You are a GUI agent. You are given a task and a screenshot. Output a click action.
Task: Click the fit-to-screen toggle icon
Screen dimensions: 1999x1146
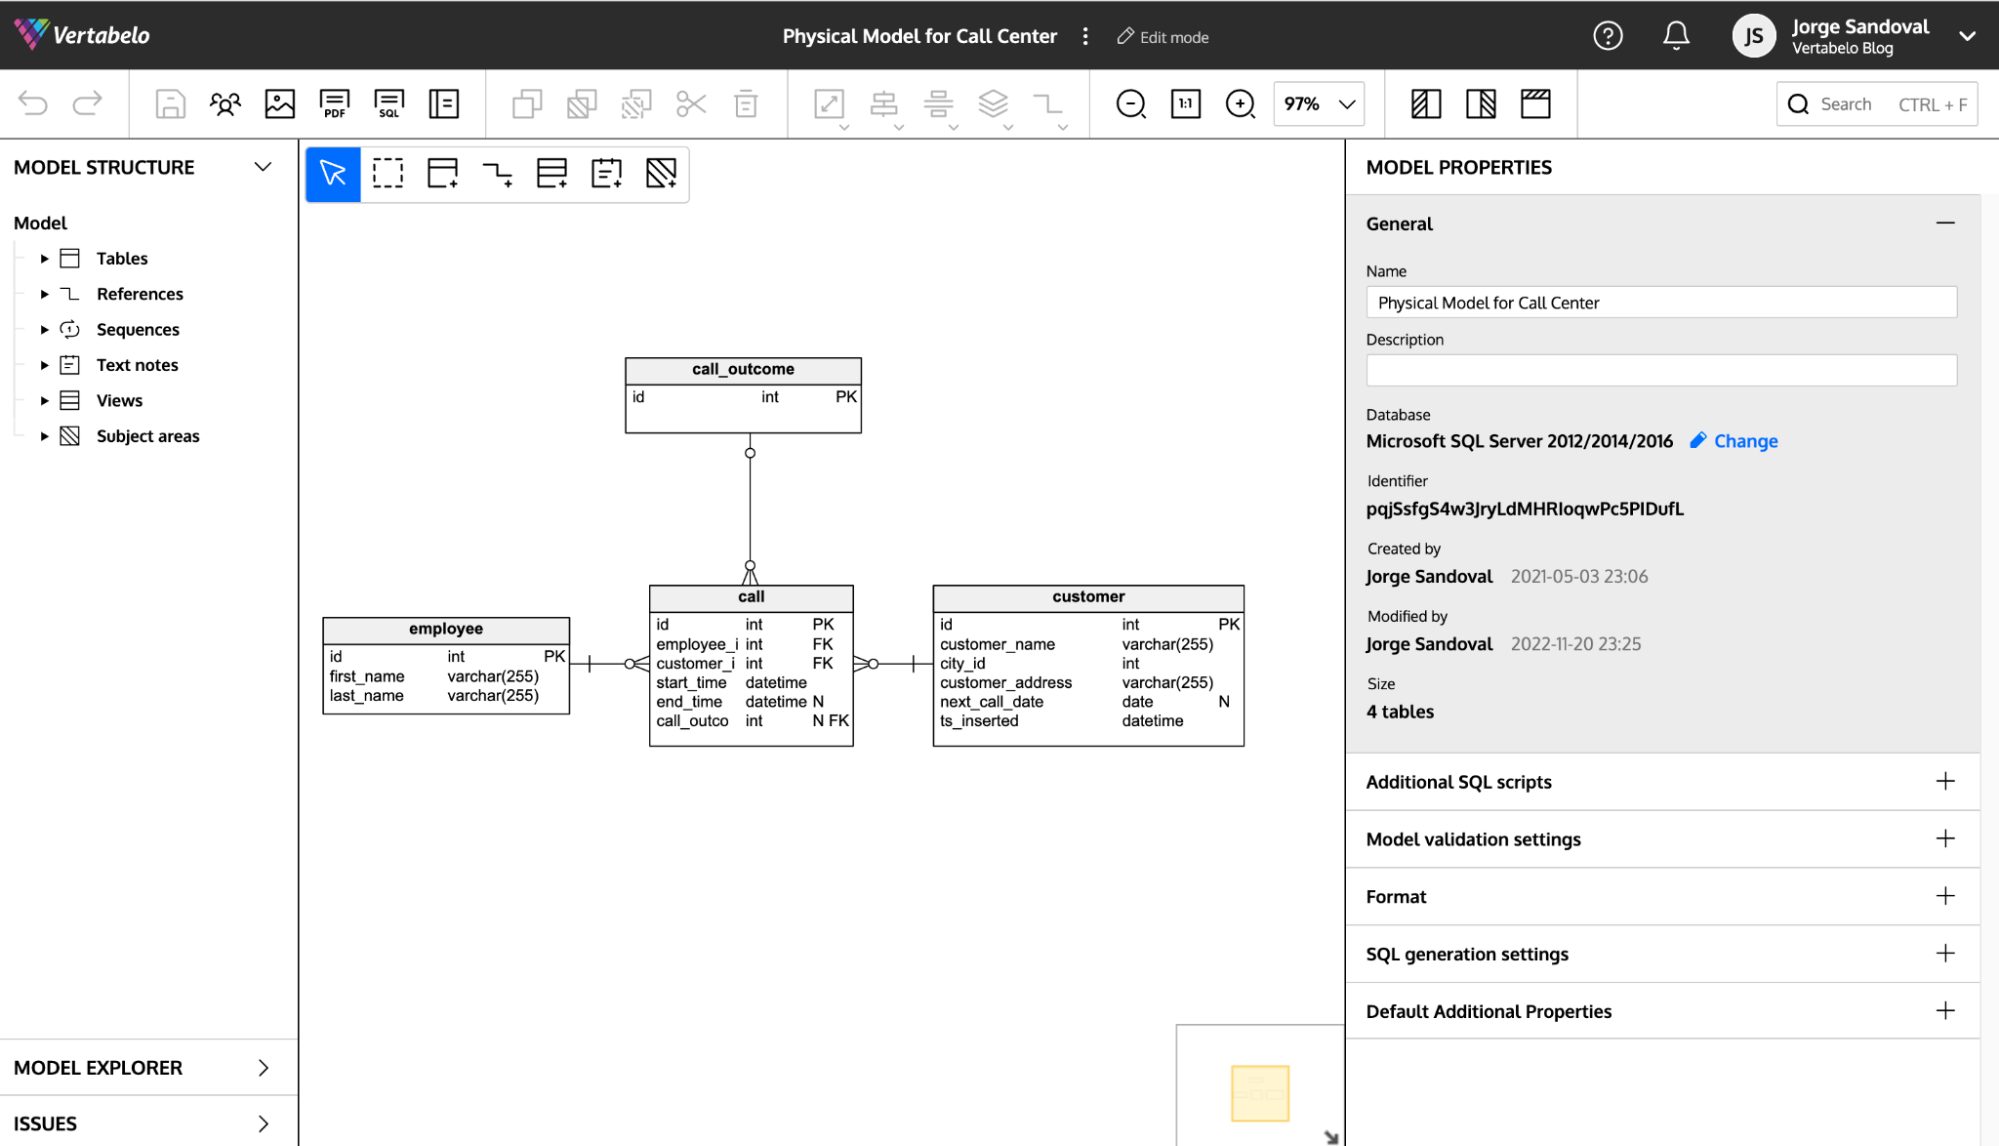coord(829,103)
